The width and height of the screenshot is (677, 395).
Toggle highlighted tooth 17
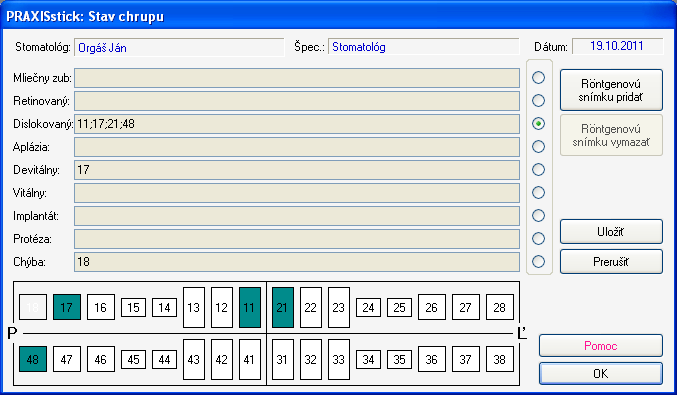[x=66, y=307]
